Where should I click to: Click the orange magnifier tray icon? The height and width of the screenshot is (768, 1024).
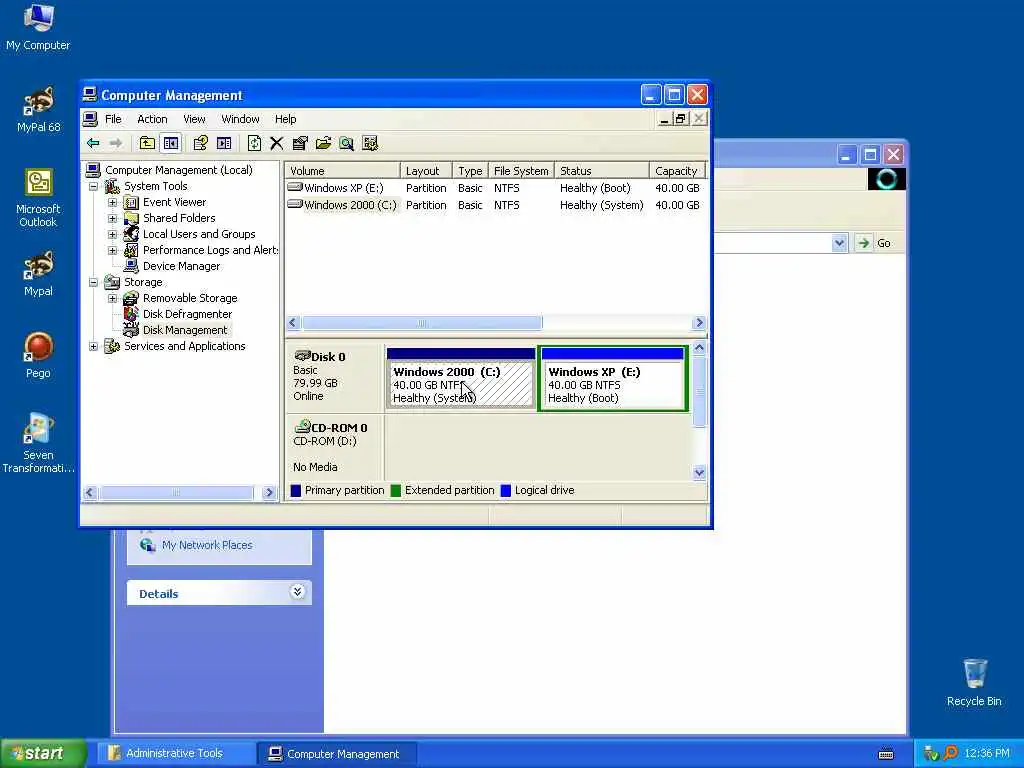pyautogui.click(x=951, y=753)
